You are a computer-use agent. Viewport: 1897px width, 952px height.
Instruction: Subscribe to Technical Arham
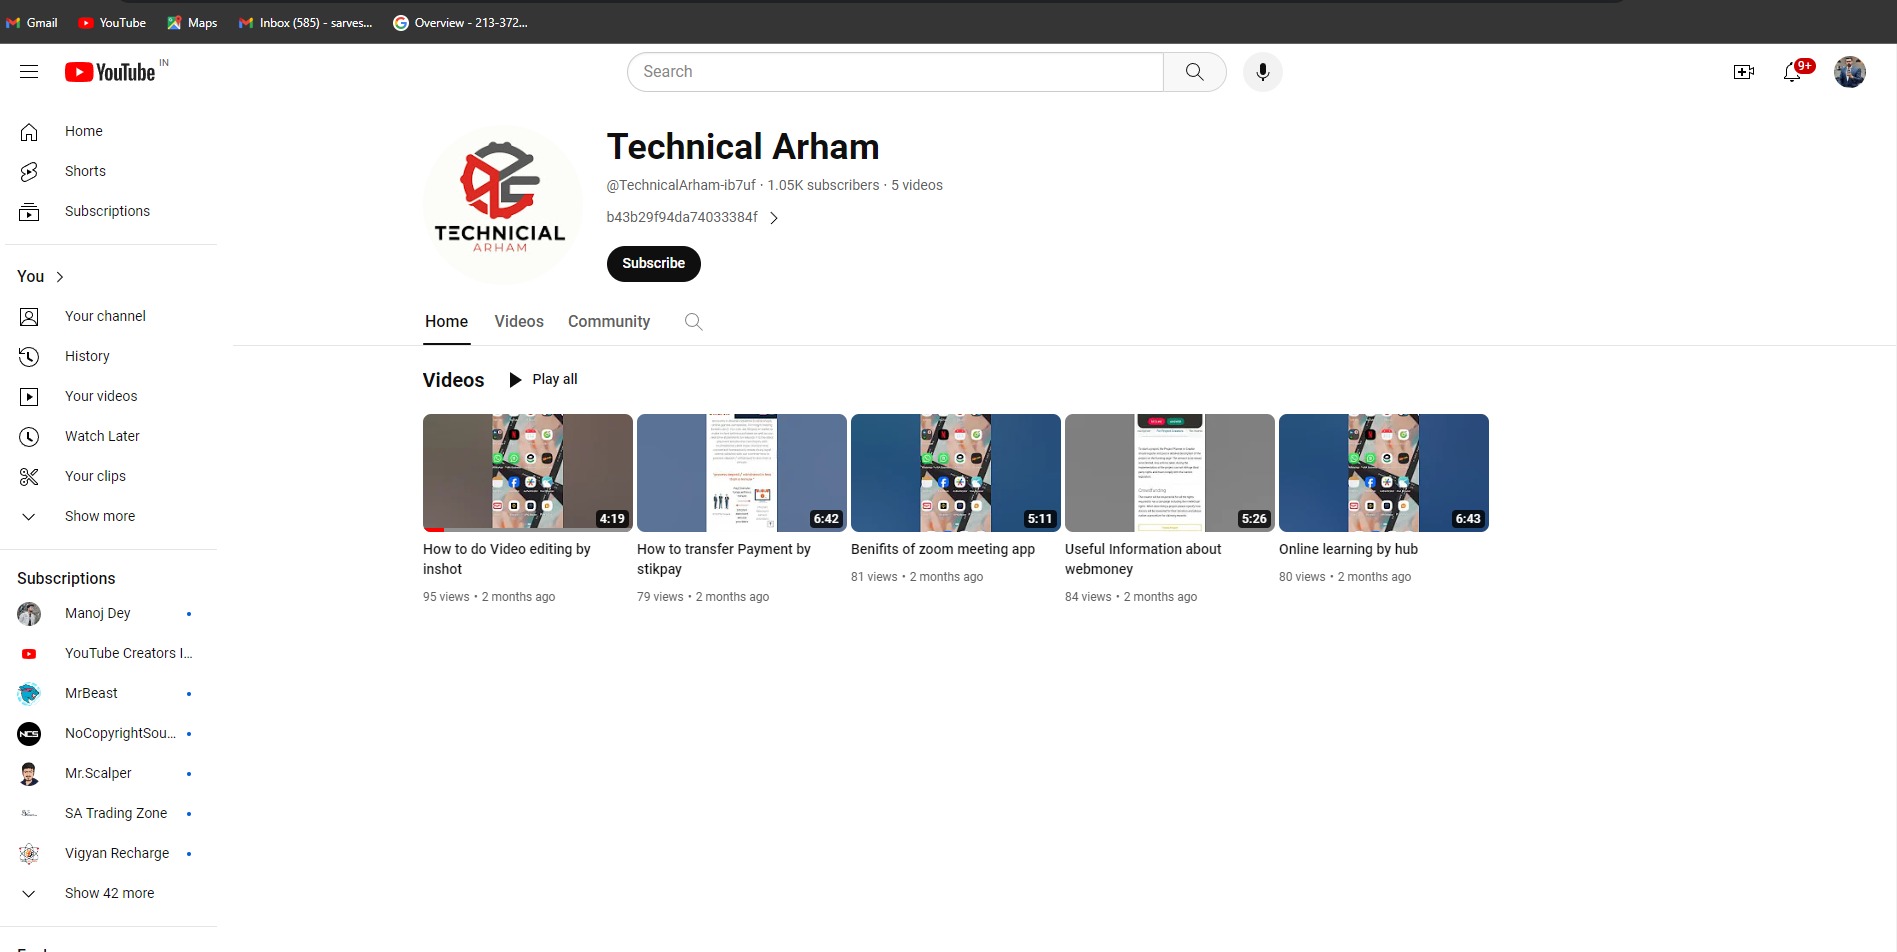[x=653, y=263]
